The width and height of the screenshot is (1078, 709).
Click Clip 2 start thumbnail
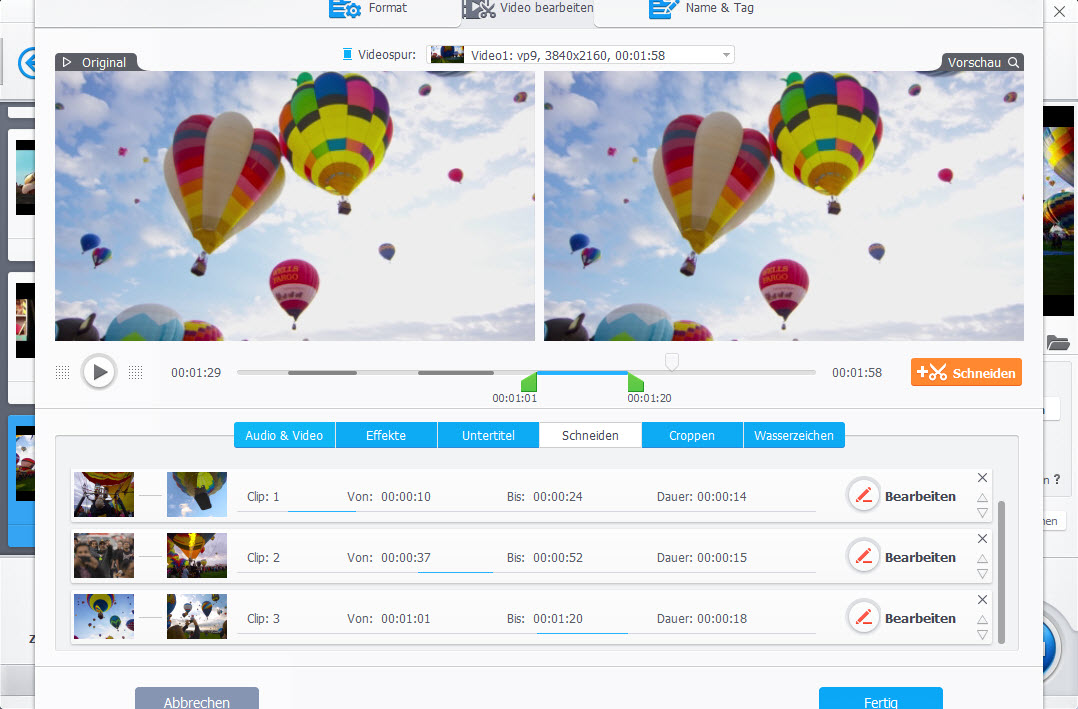pyautogui.click(x=104, y=556)
